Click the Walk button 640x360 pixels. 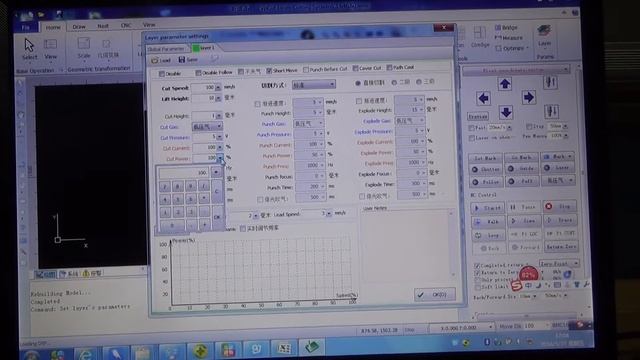point(489,222)
